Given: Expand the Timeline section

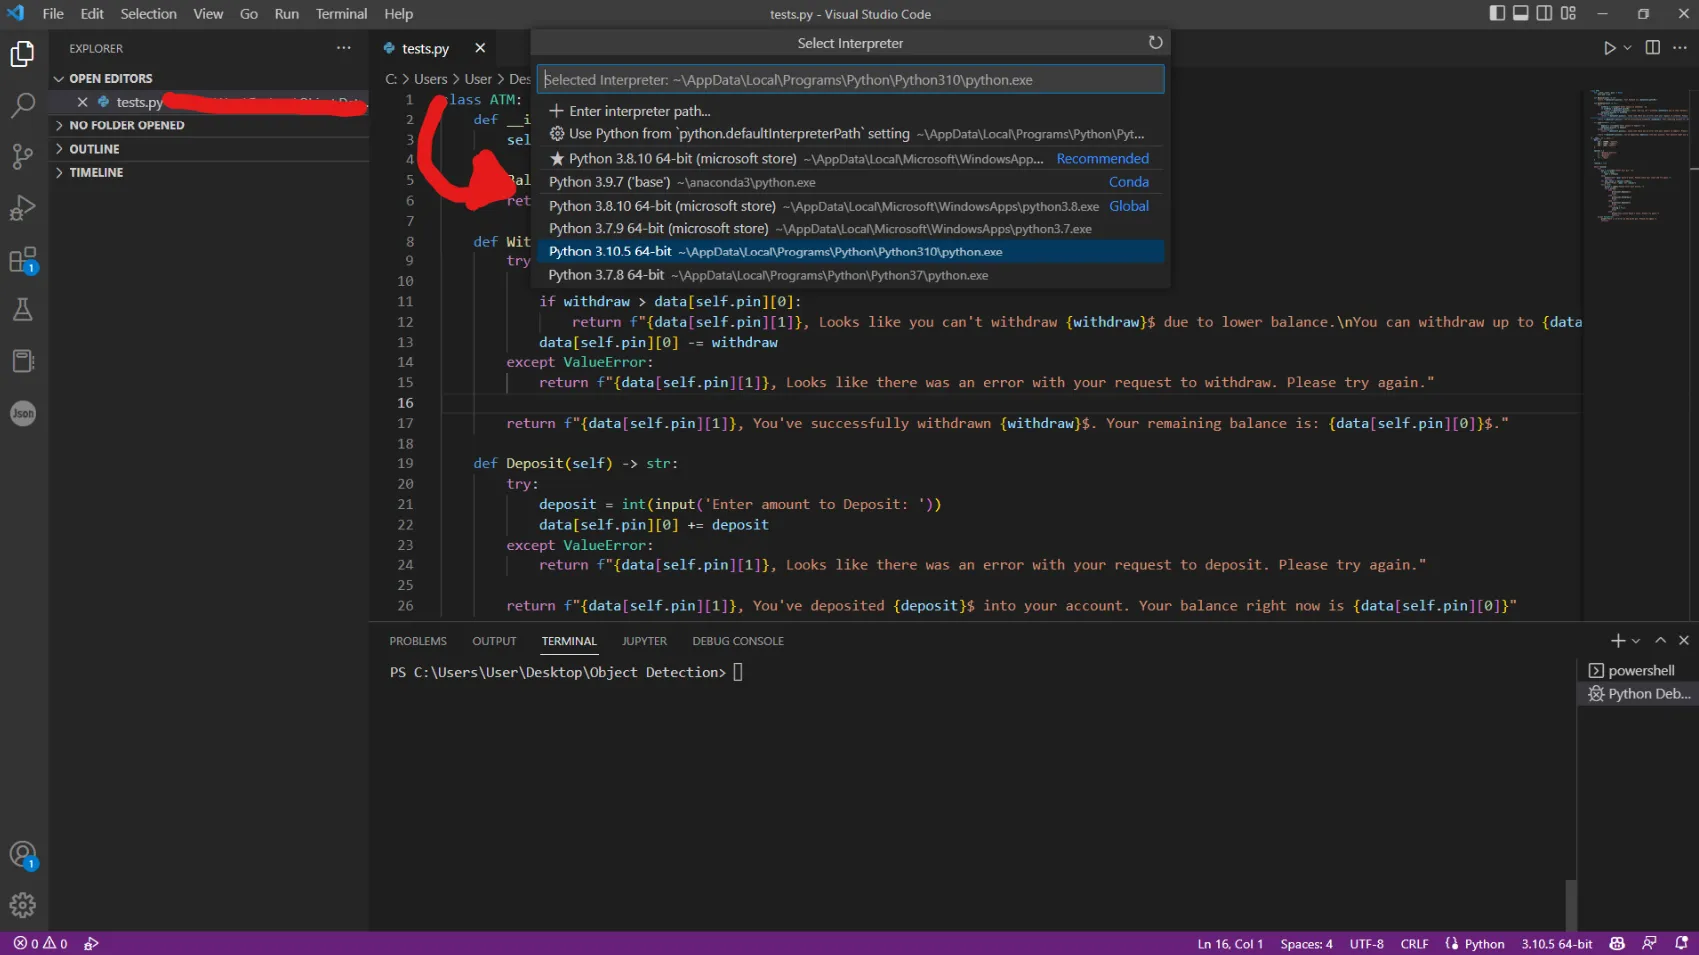Looking at the screenshot, I should point(96,172).
